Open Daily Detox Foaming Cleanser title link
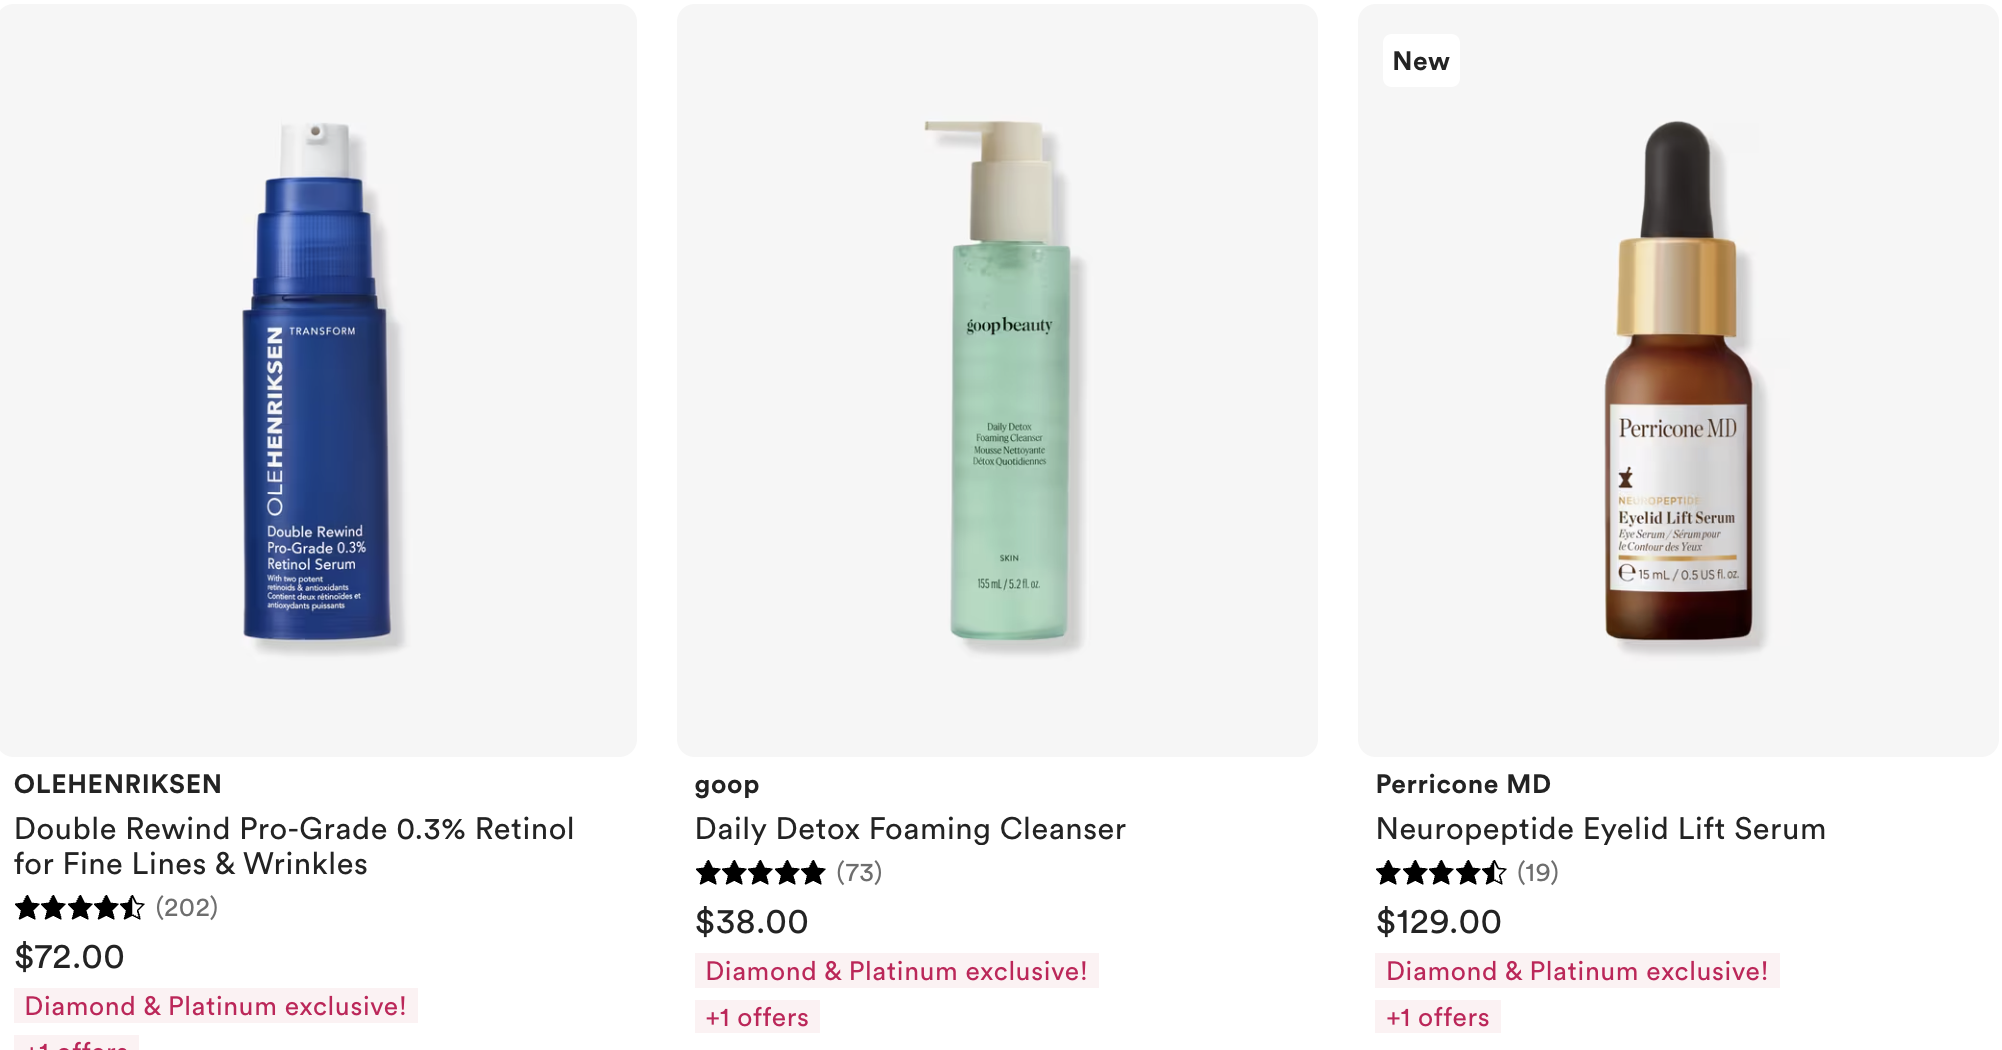This screenshot has height=1050, width=2002. click(x=910, y=829)
